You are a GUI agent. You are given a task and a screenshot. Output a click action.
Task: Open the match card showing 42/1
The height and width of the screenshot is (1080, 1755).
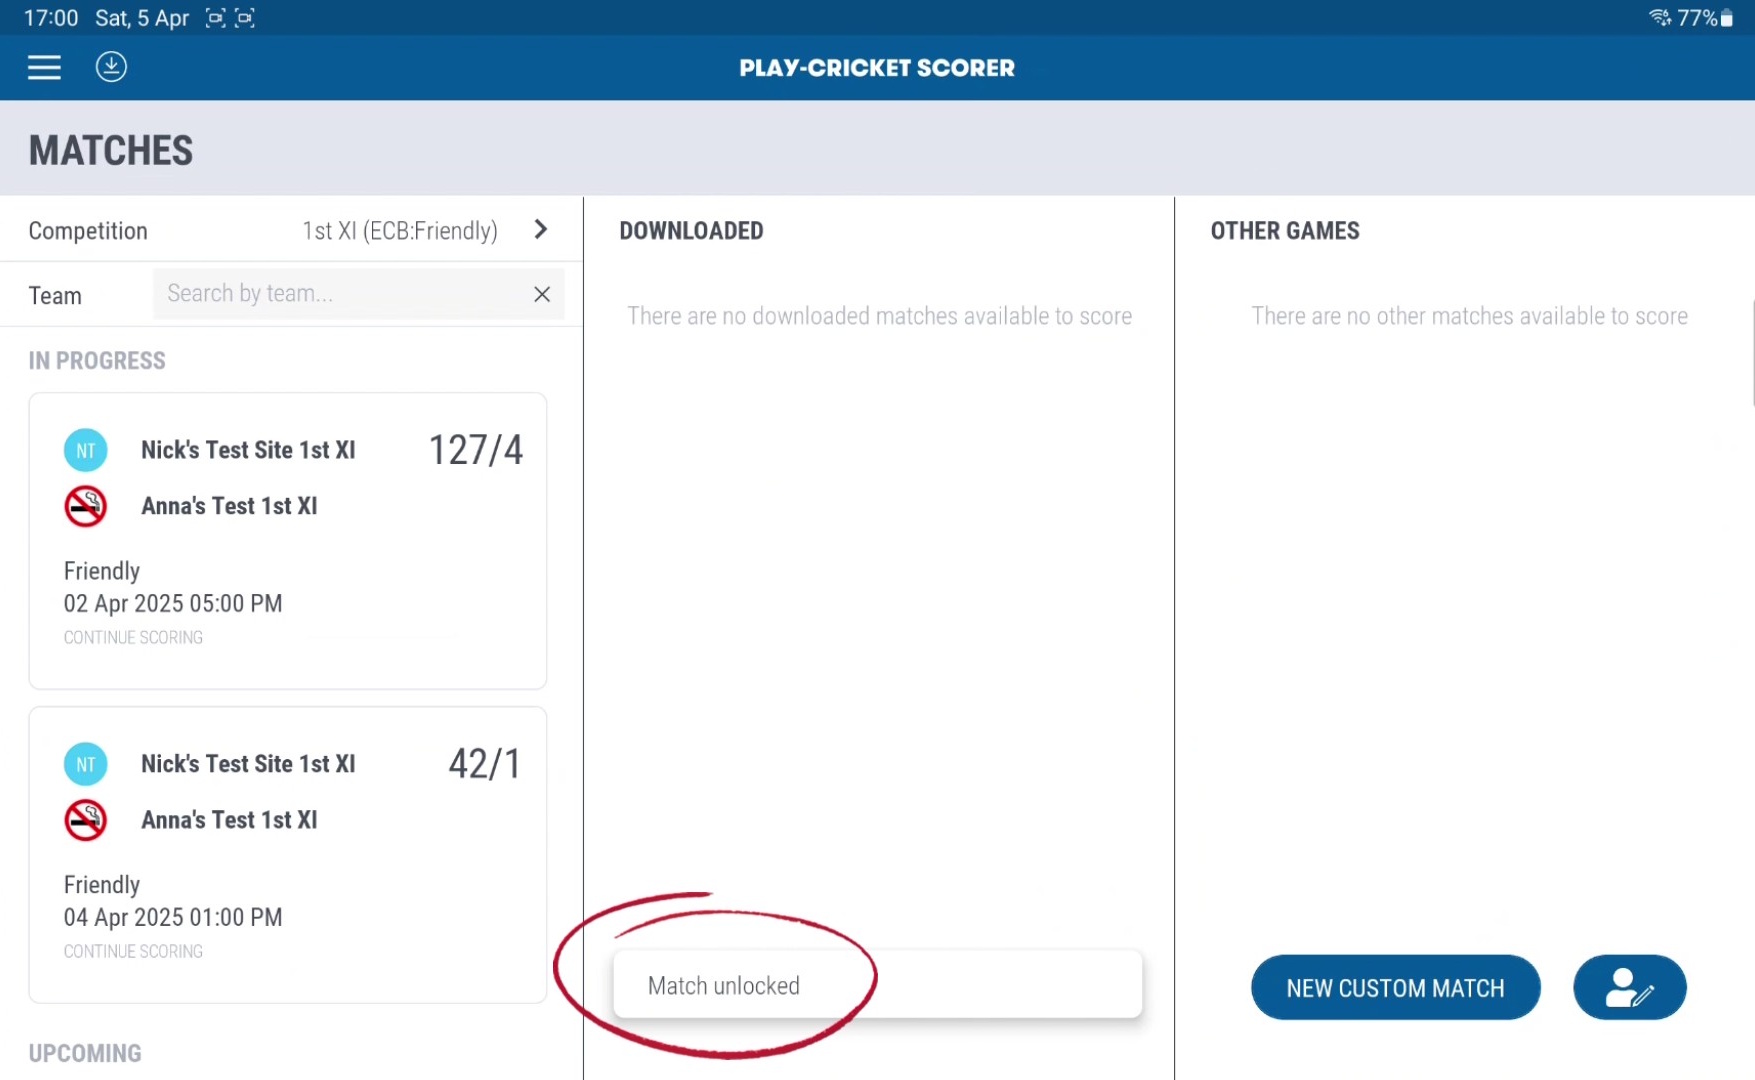point(288,855)
